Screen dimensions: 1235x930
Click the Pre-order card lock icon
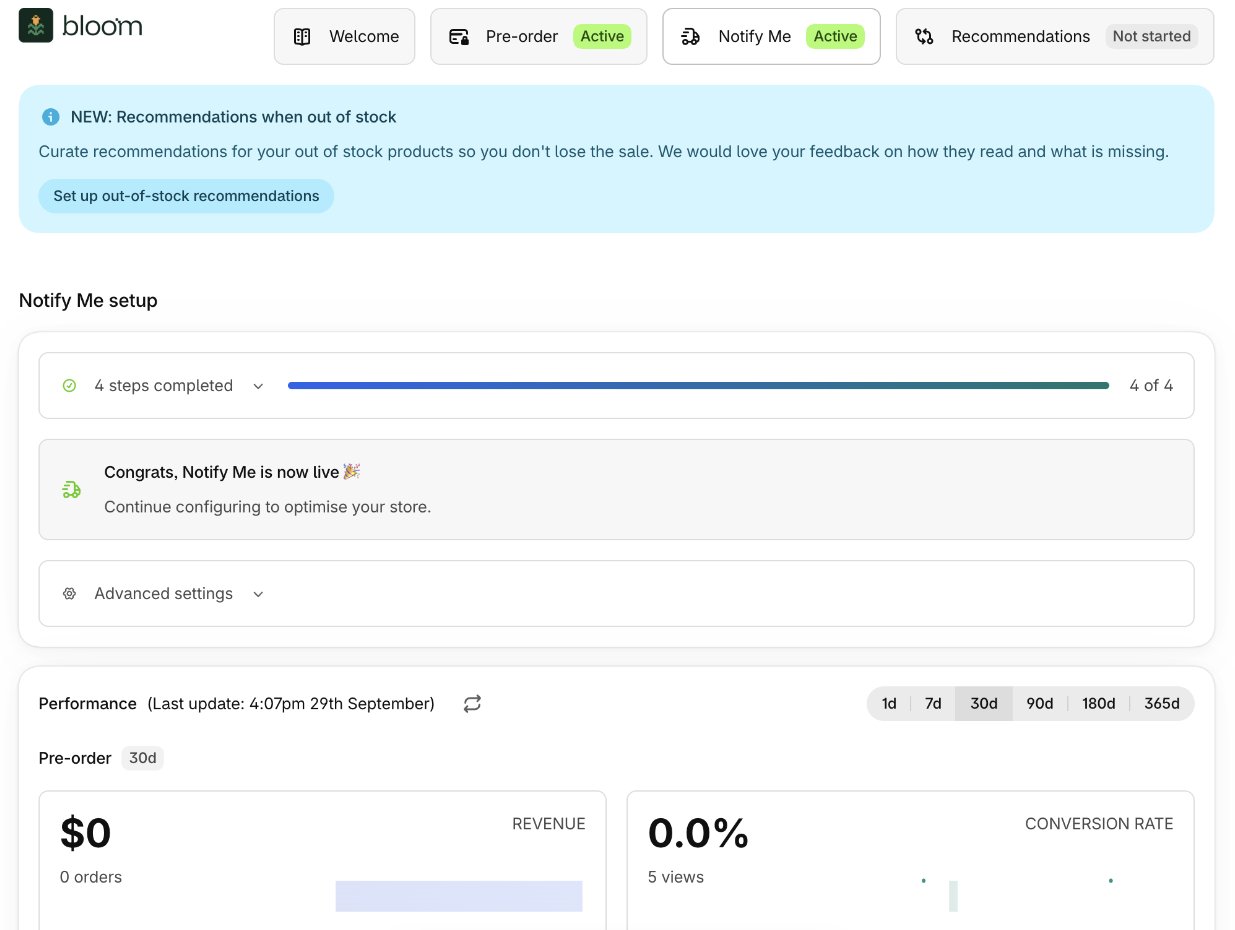tap(459, 37)
